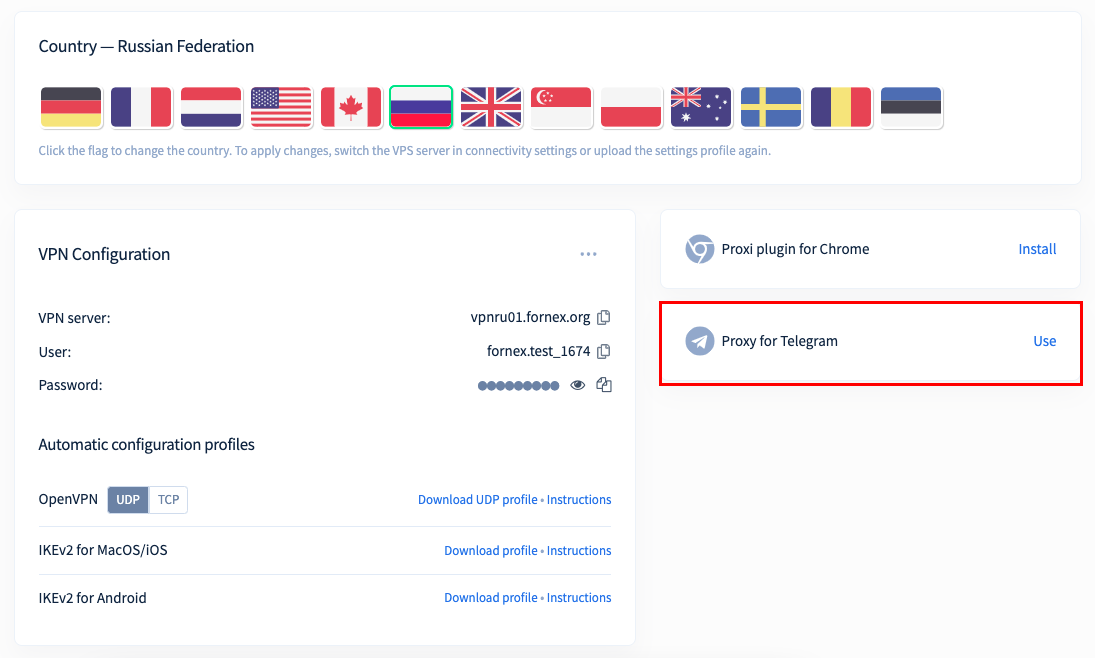The height and width of the screenshot is (658, 1095).
Task: Click Automatic configuration profiles heading
Action: point(146,444)
